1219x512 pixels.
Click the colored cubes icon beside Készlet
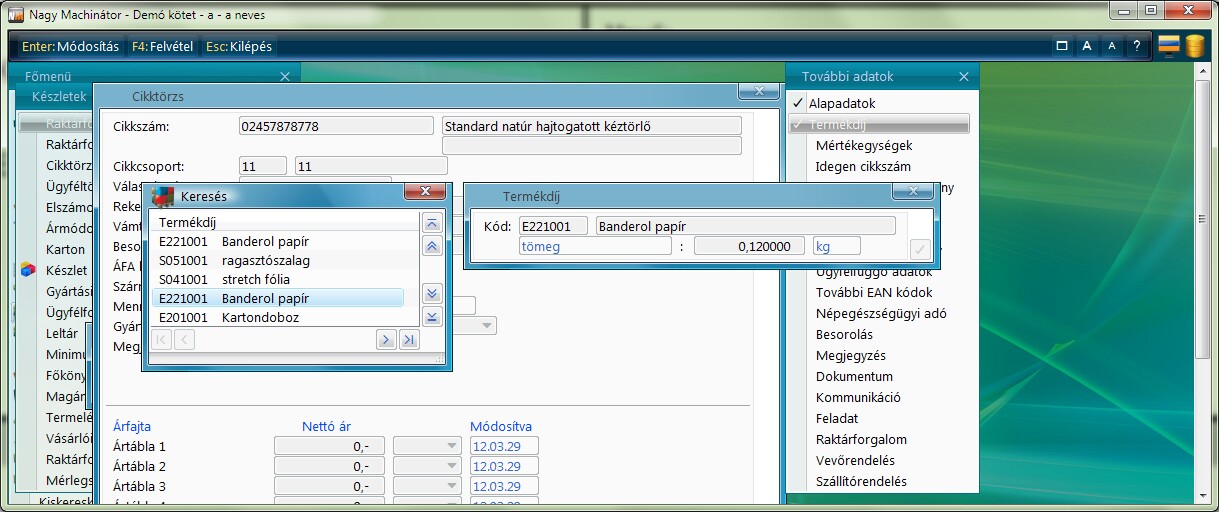pos(28,270)
